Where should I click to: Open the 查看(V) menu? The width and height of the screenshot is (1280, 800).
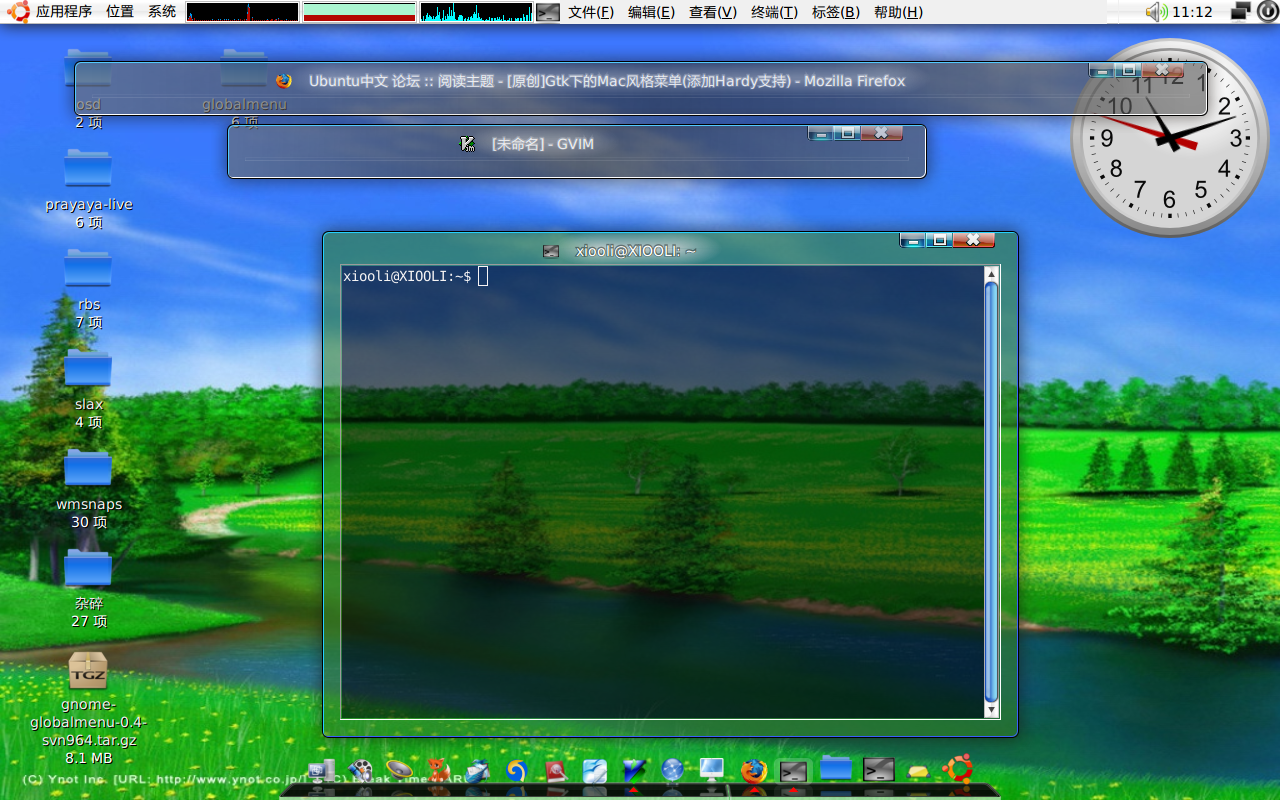click(x=713, y=12)
